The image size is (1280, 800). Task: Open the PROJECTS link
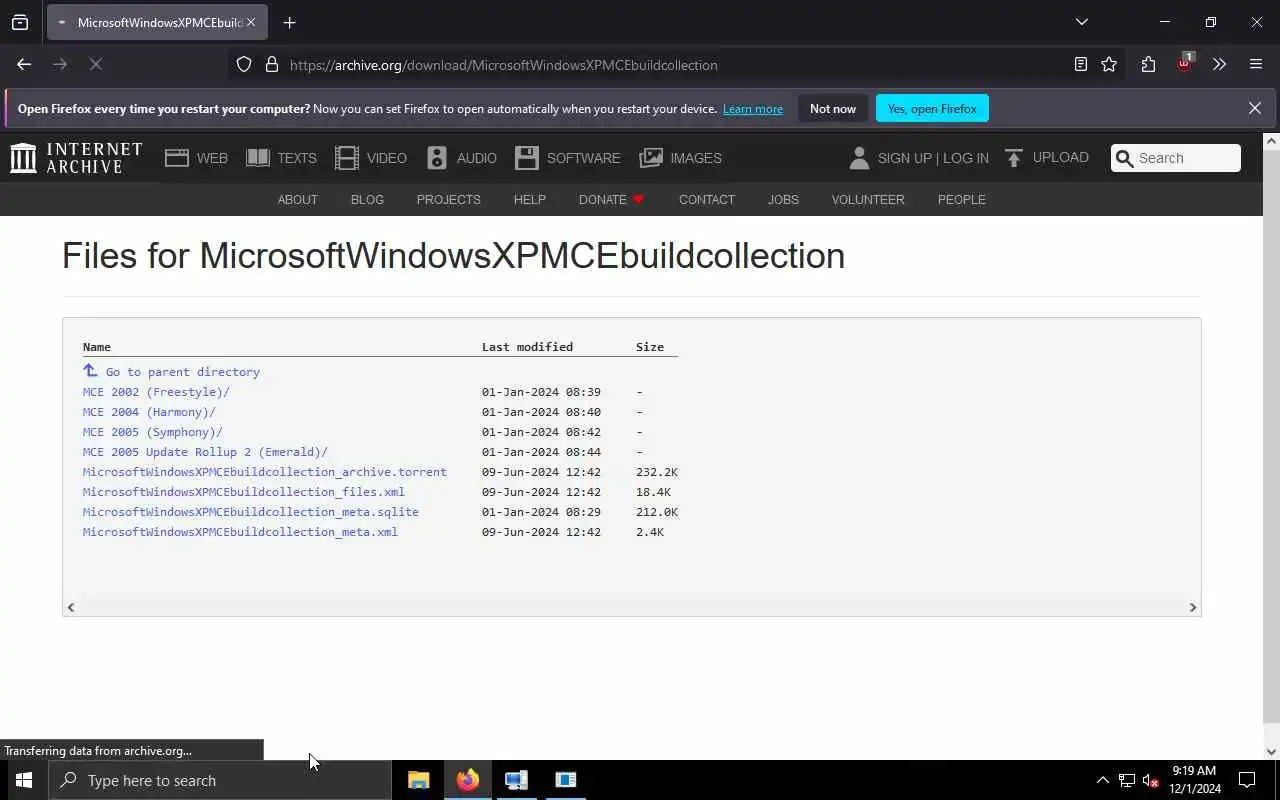tap(448, 199)
